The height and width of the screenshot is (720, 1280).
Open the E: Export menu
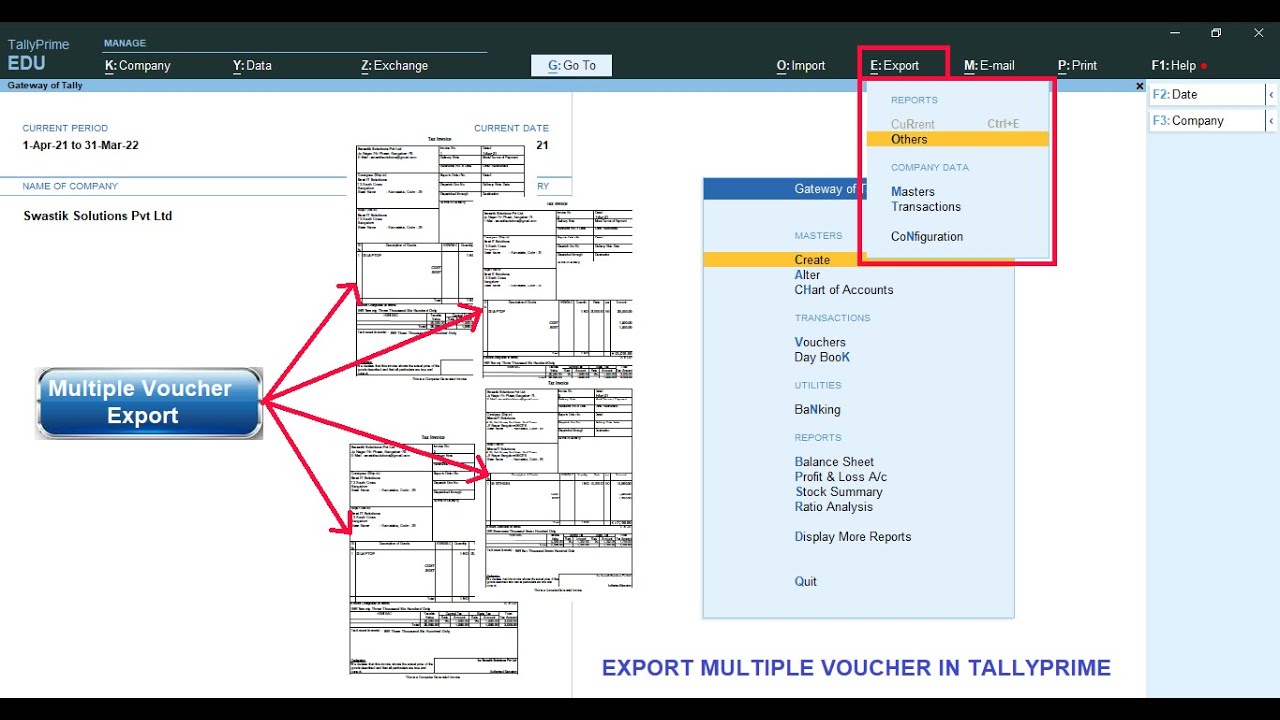[x=895, y=66]
